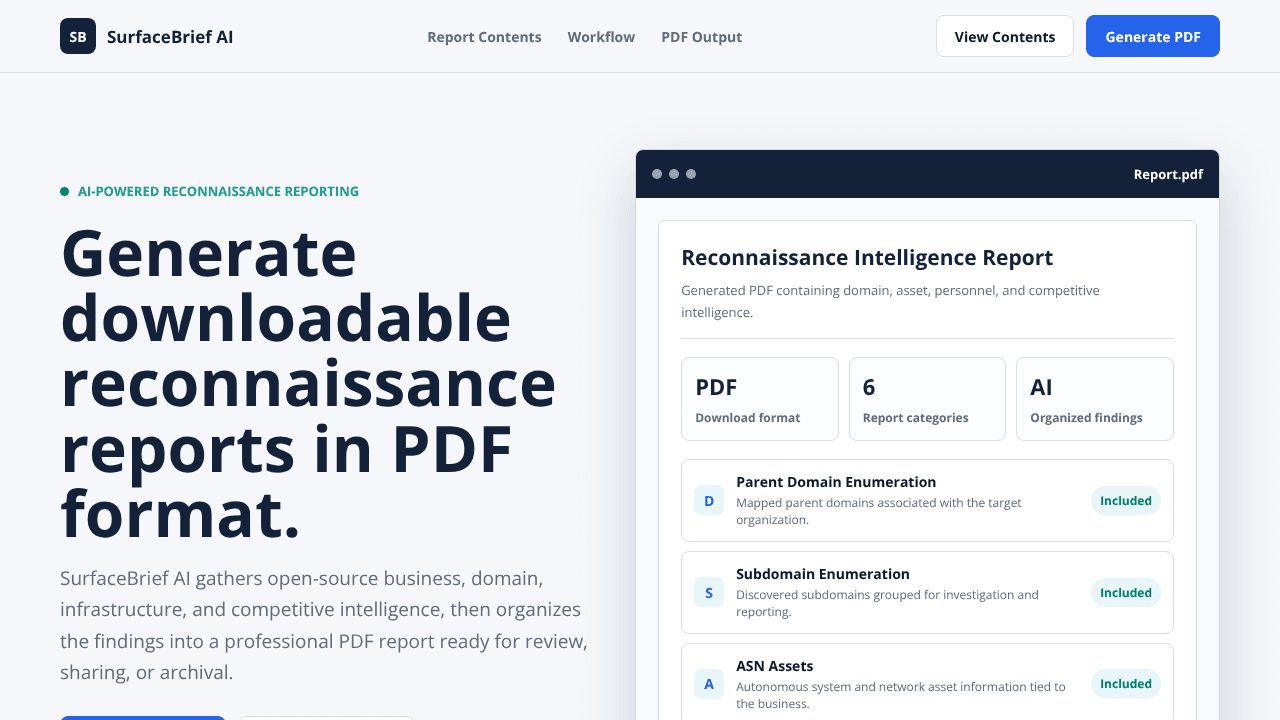Open the PDF Output nav link
Viewport: 1280px width, 720px height.
[x=701, y=37]
